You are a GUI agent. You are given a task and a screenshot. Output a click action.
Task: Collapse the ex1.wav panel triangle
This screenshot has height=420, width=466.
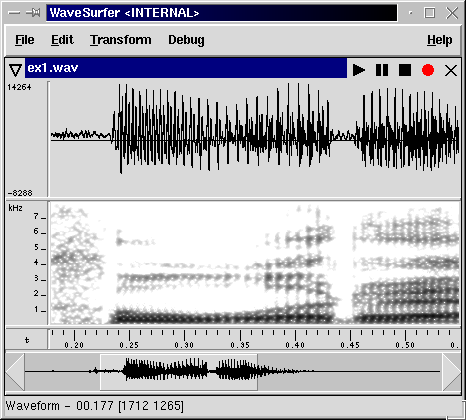[x=15, y=70]
